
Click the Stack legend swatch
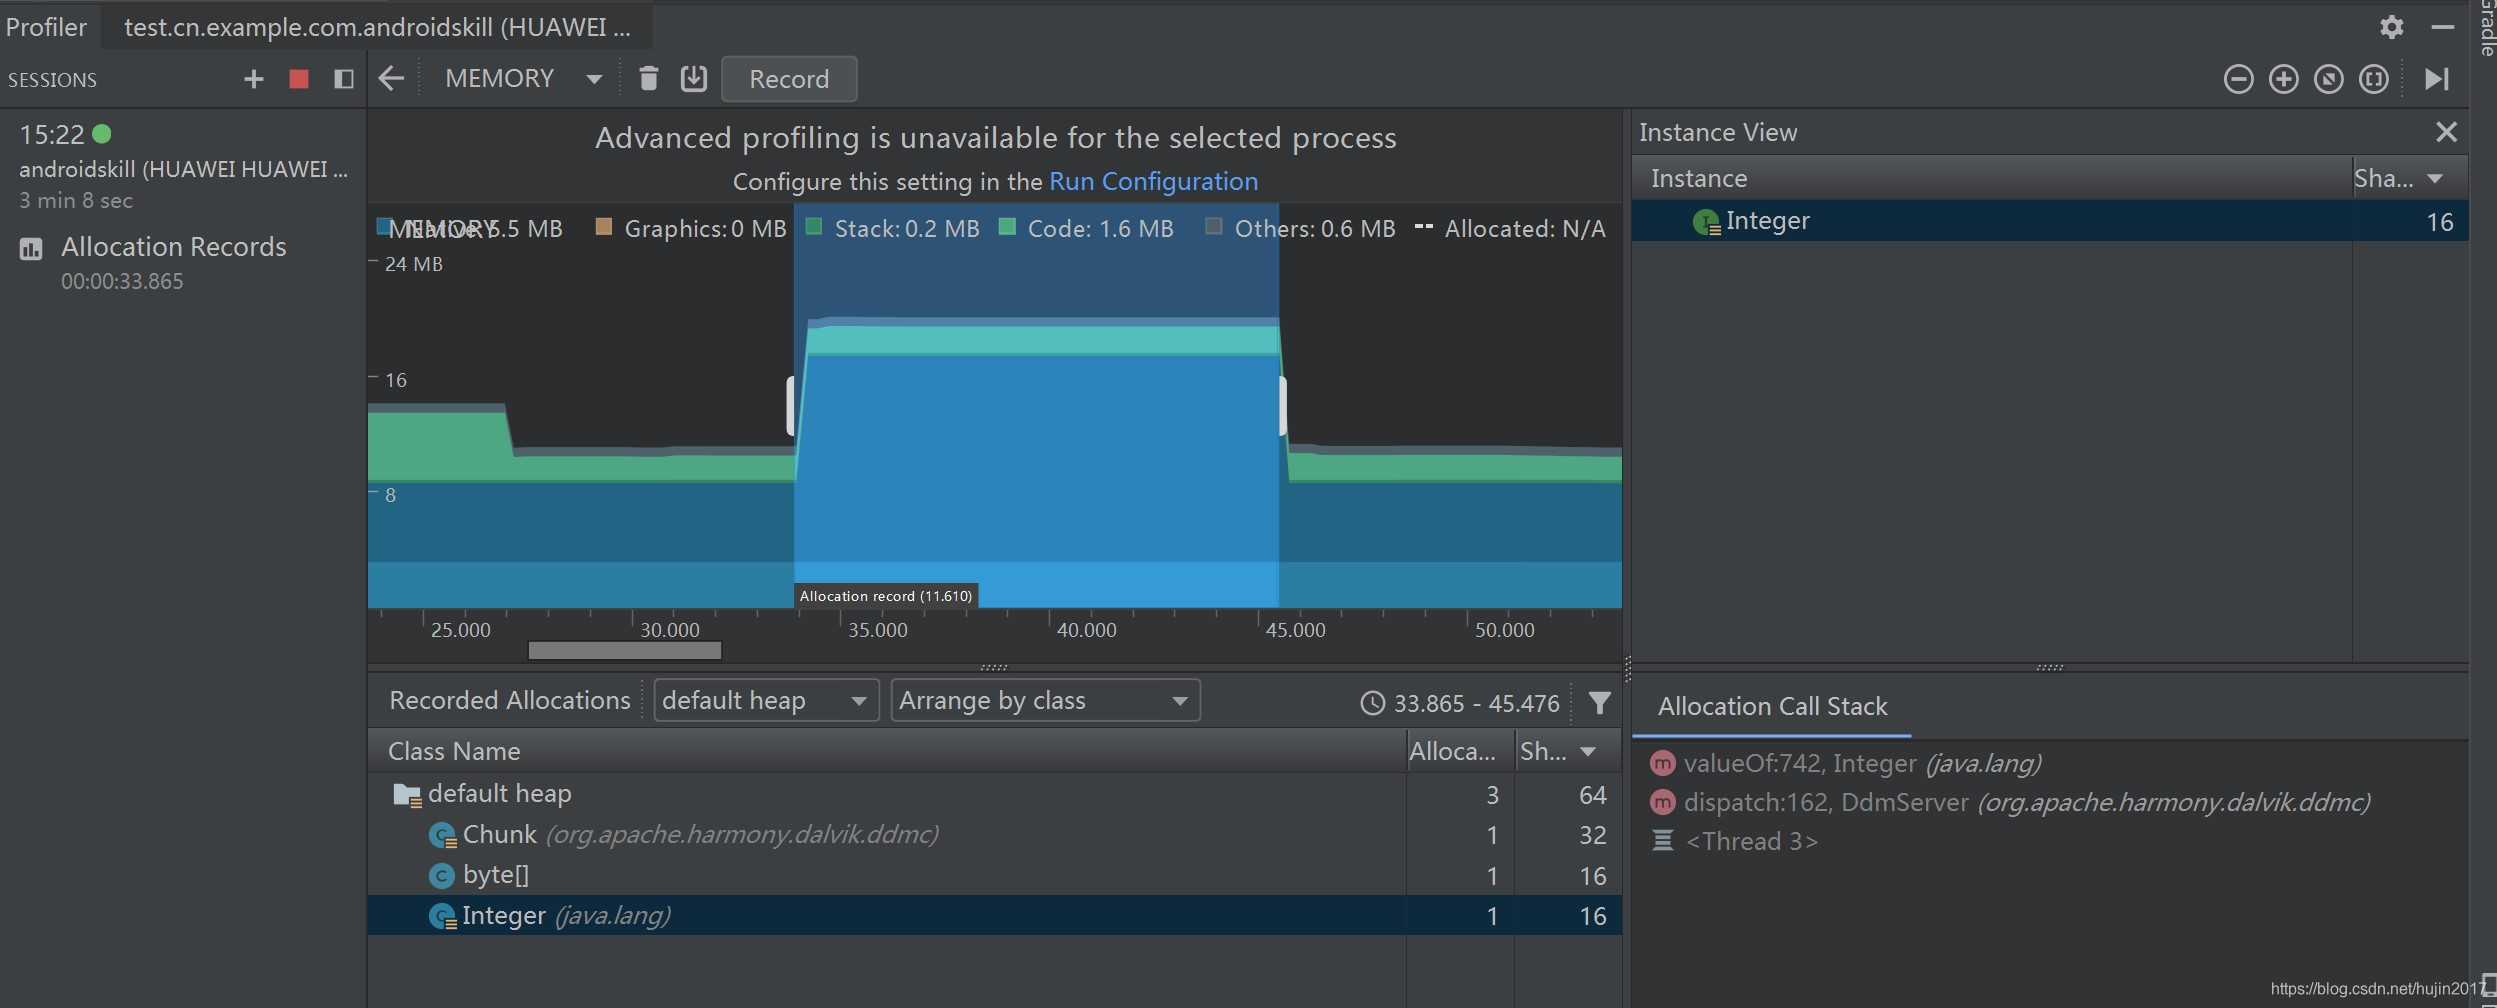point(814,227)
